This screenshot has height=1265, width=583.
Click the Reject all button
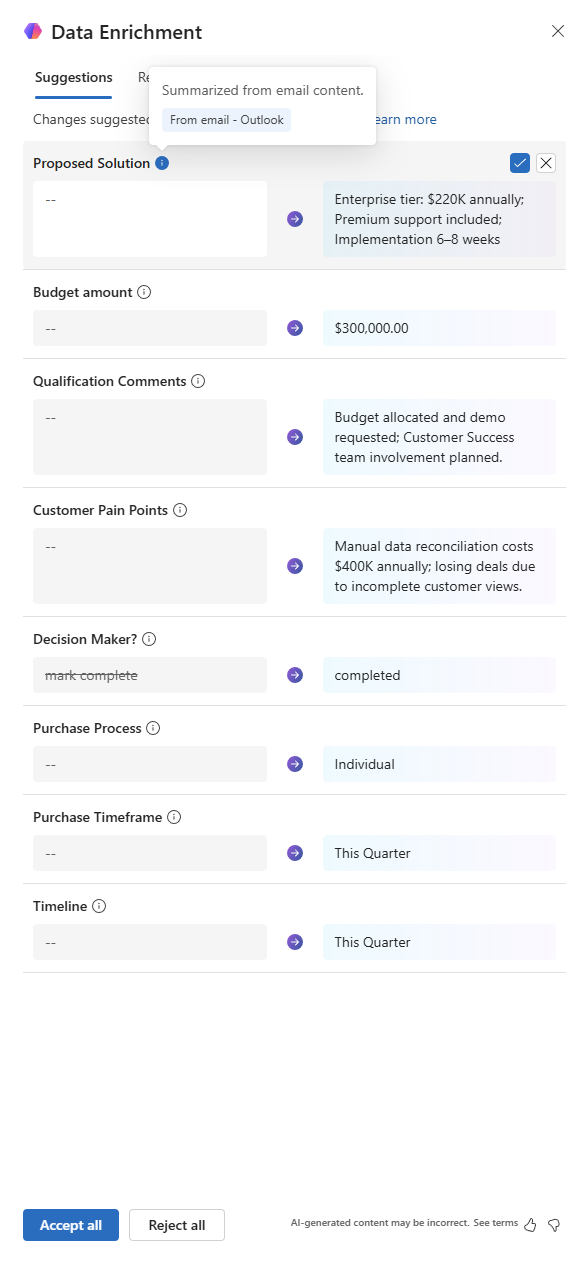point(177,1225)
